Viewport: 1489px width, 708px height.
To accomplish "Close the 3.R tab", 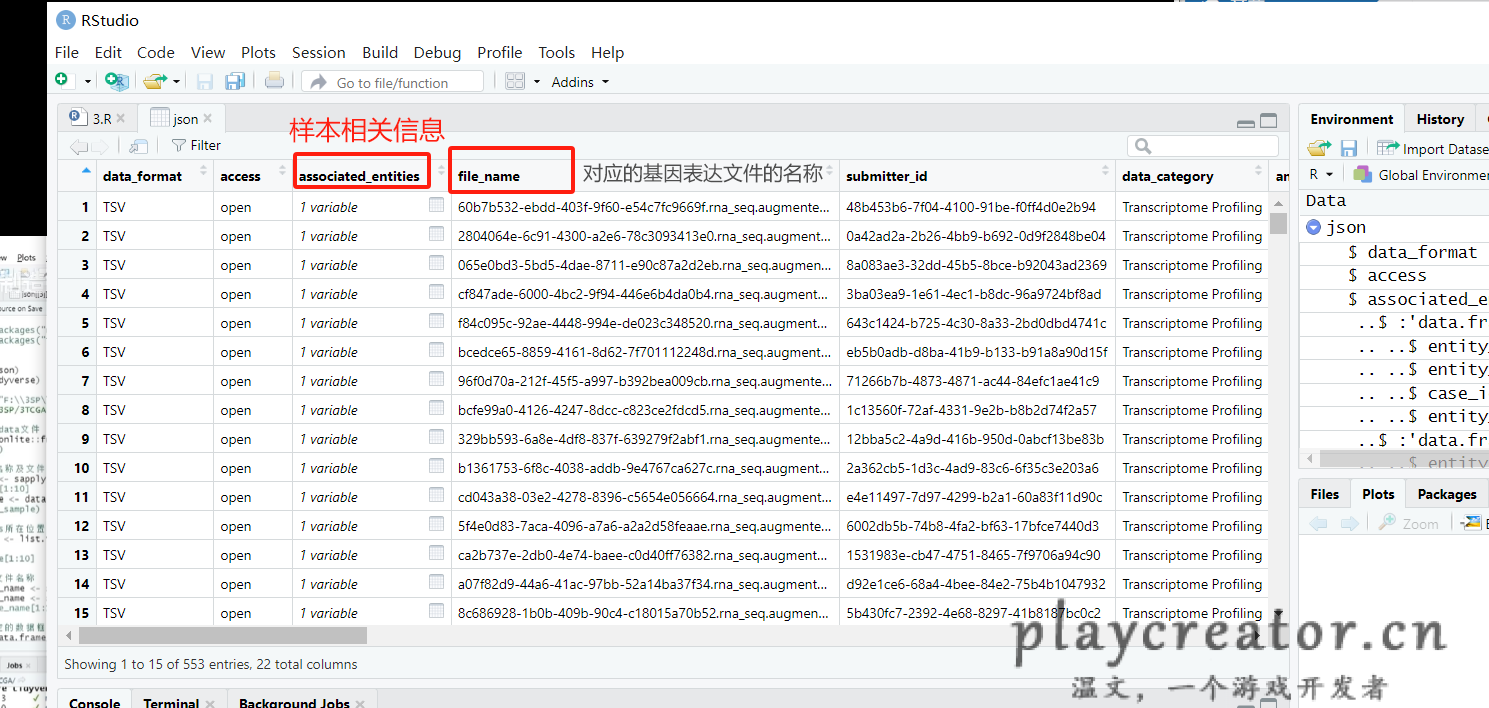I will (121, 119).
